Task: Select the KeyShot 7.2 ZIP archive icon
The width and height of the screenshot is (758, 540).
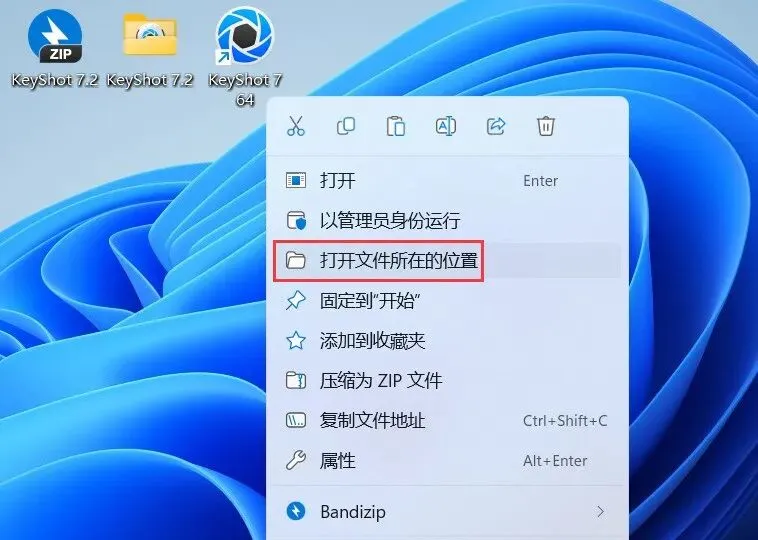Action: (x=55, y=37)
